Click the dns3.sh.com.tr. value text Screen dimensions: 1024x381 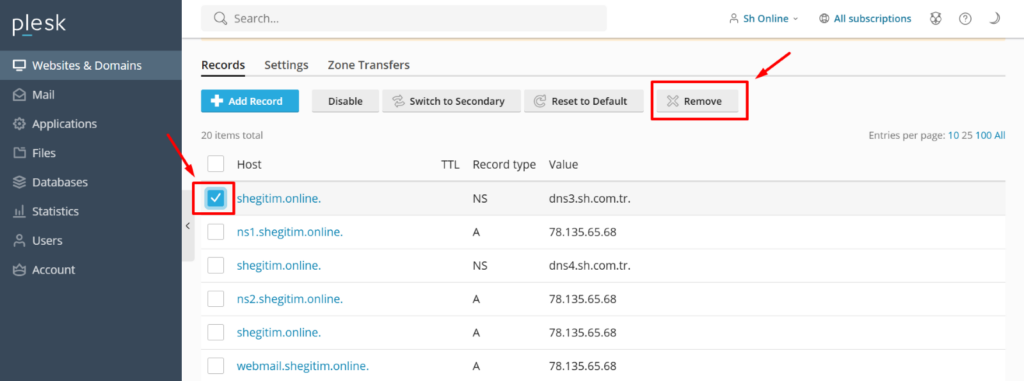589,198
